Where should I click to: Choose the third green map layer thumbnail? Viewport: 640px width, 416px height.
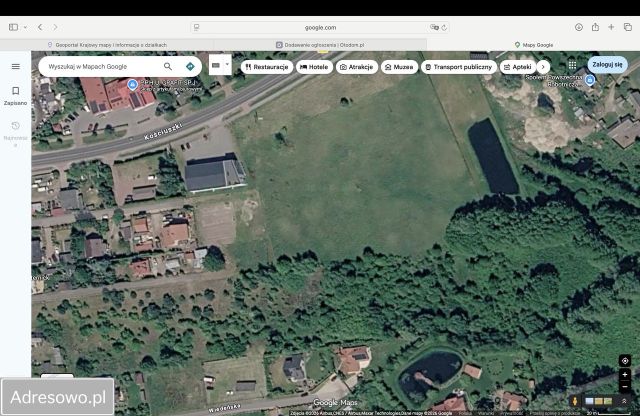click(608, 401)
